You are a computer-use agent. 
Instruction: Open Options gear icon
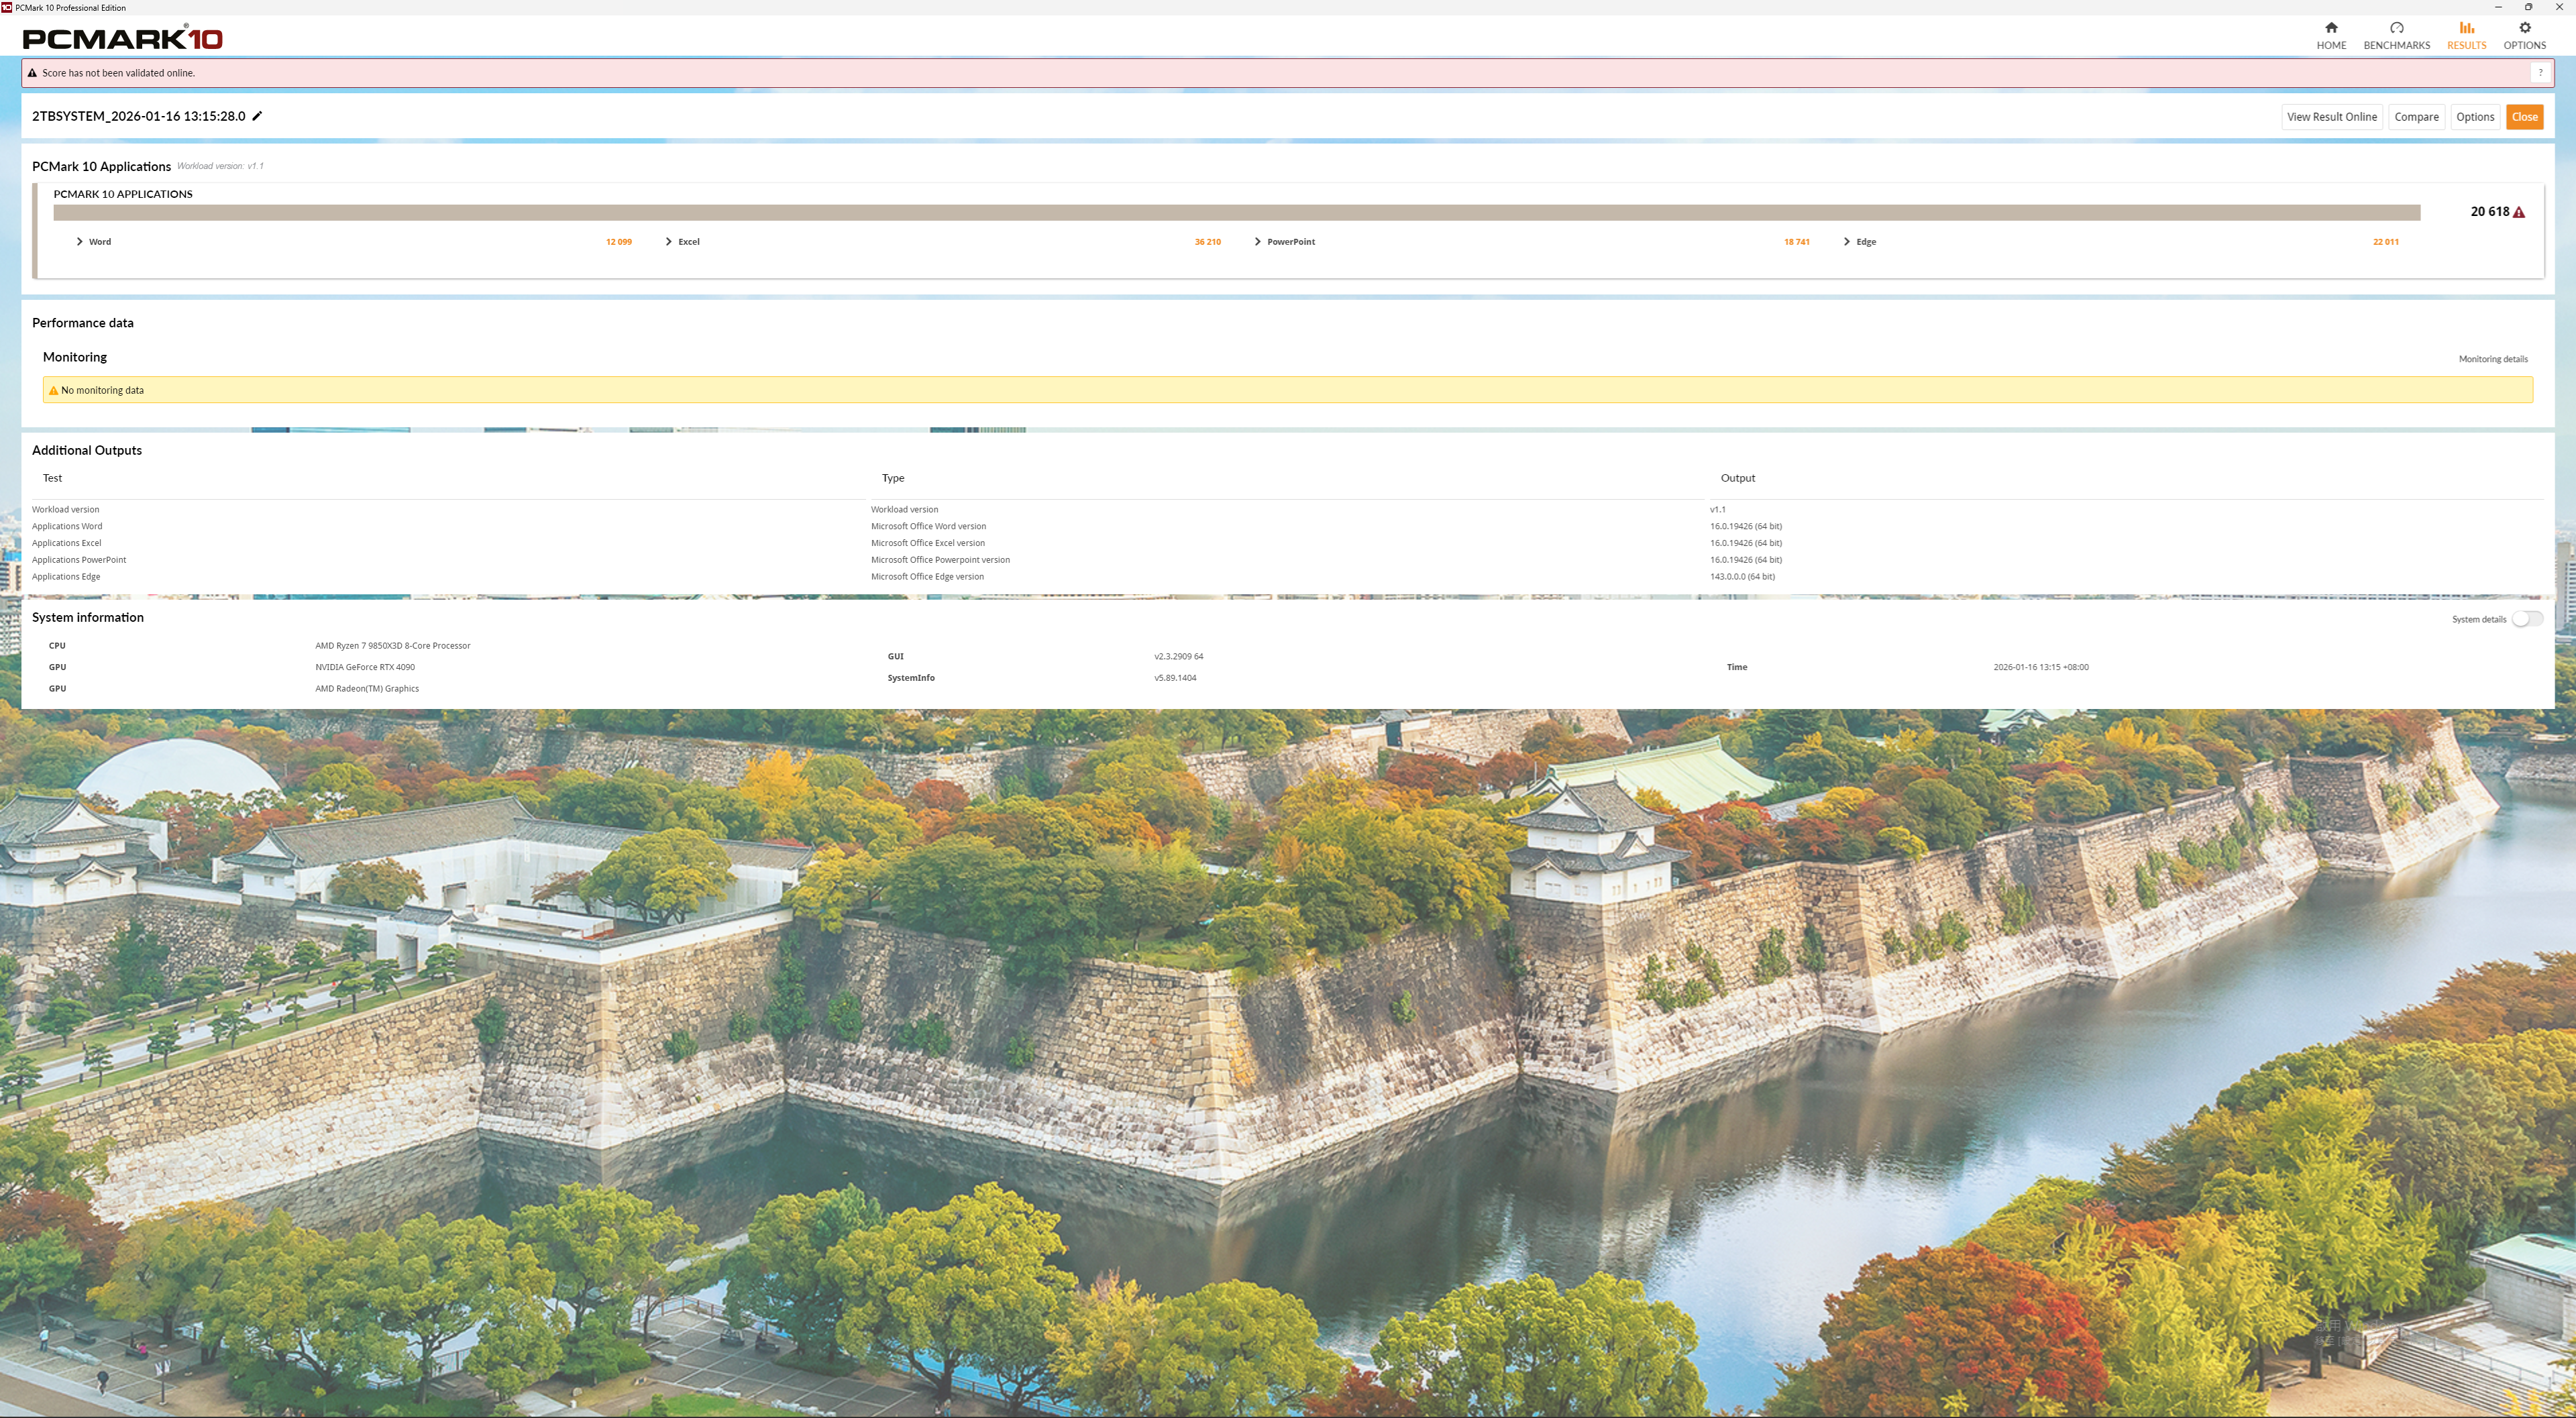(2524, 28)
